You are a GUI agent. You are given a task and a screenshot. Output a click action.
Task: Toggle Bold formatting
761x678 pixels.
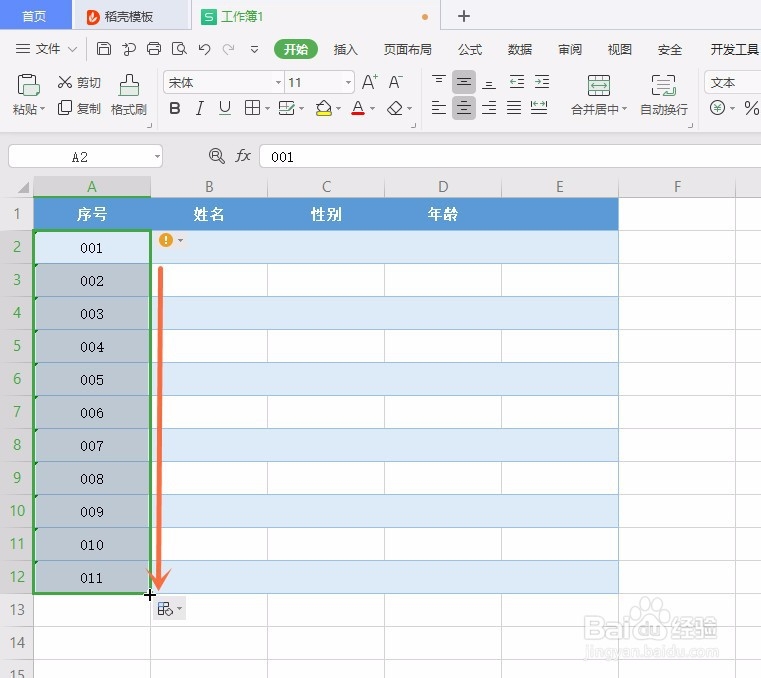click(175, 108)
